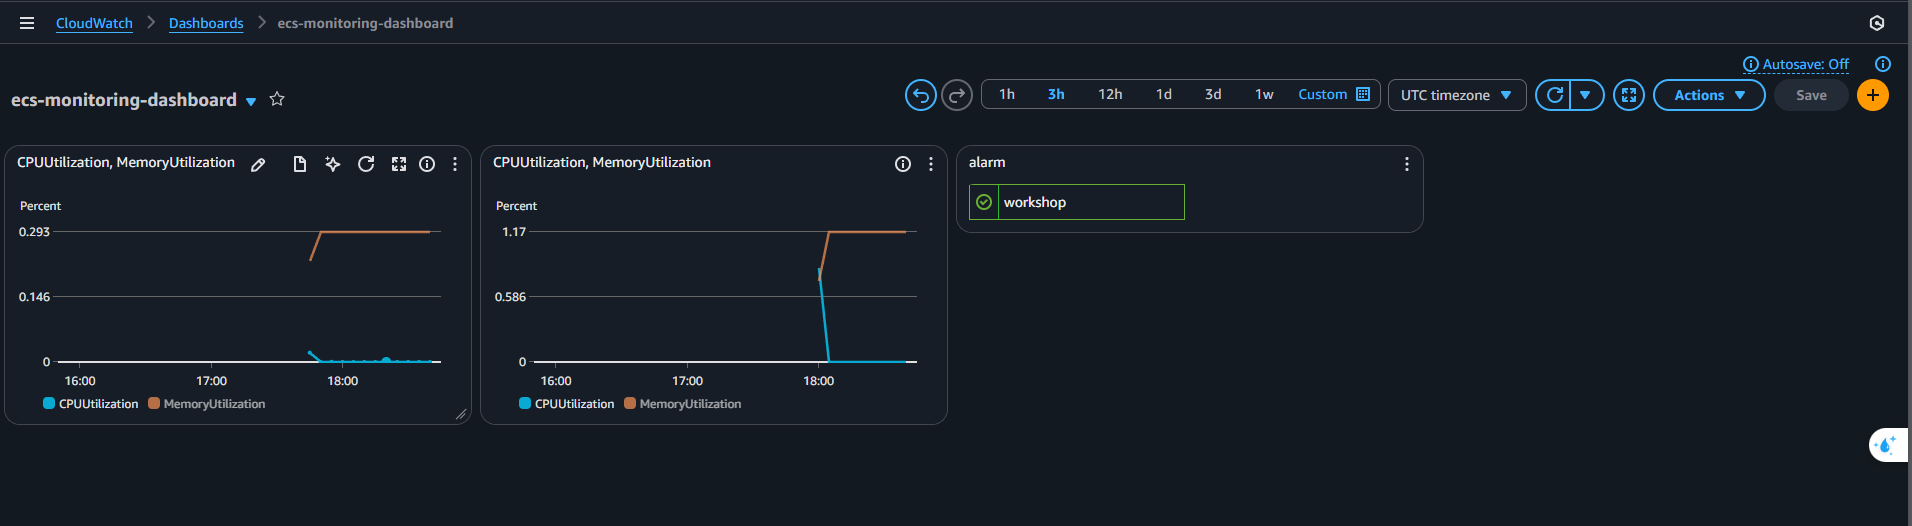1912x526 pixels.
Task: Click ecs-monitoring-dashboard breadcrumb text
Action: 365,23
